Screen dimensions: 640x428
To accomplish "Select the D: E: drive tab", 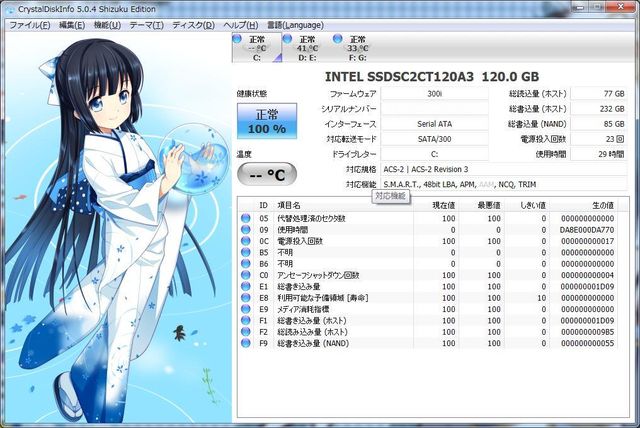I will (307, 48).
